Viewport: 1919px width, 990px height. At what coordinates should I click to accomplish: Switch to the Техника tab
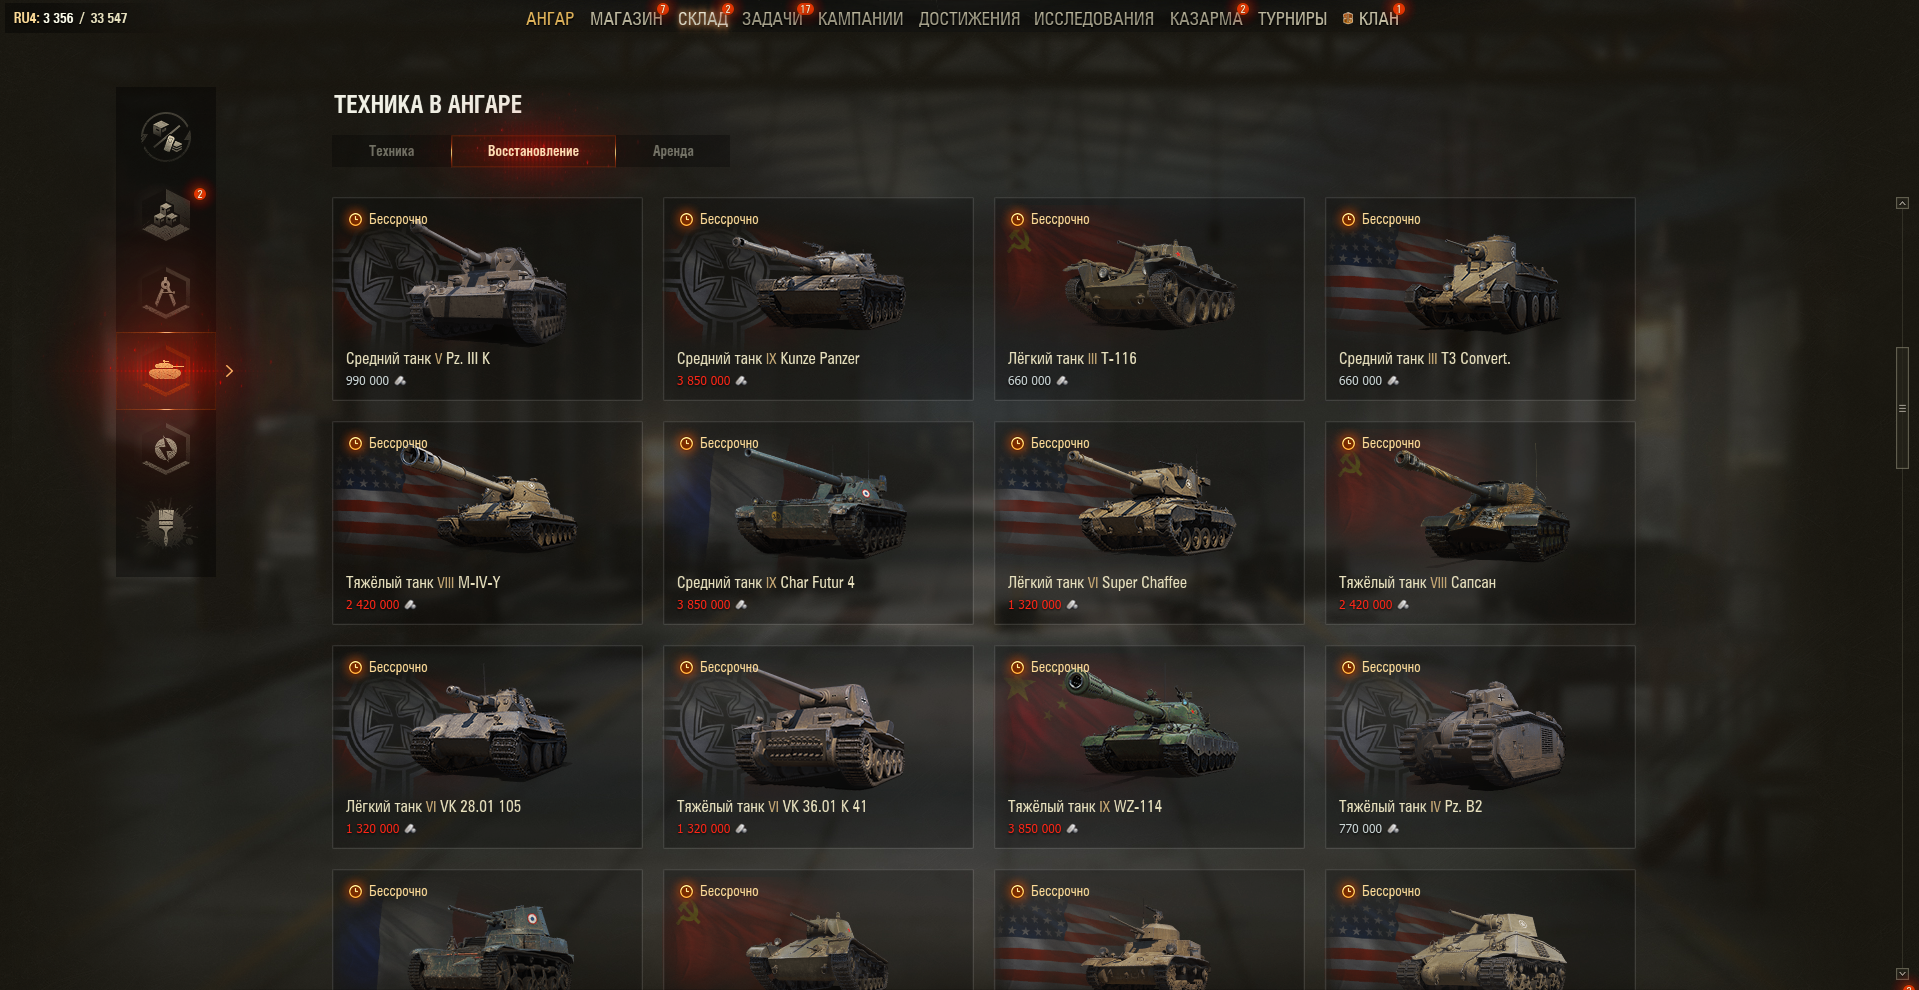(391, 151)
